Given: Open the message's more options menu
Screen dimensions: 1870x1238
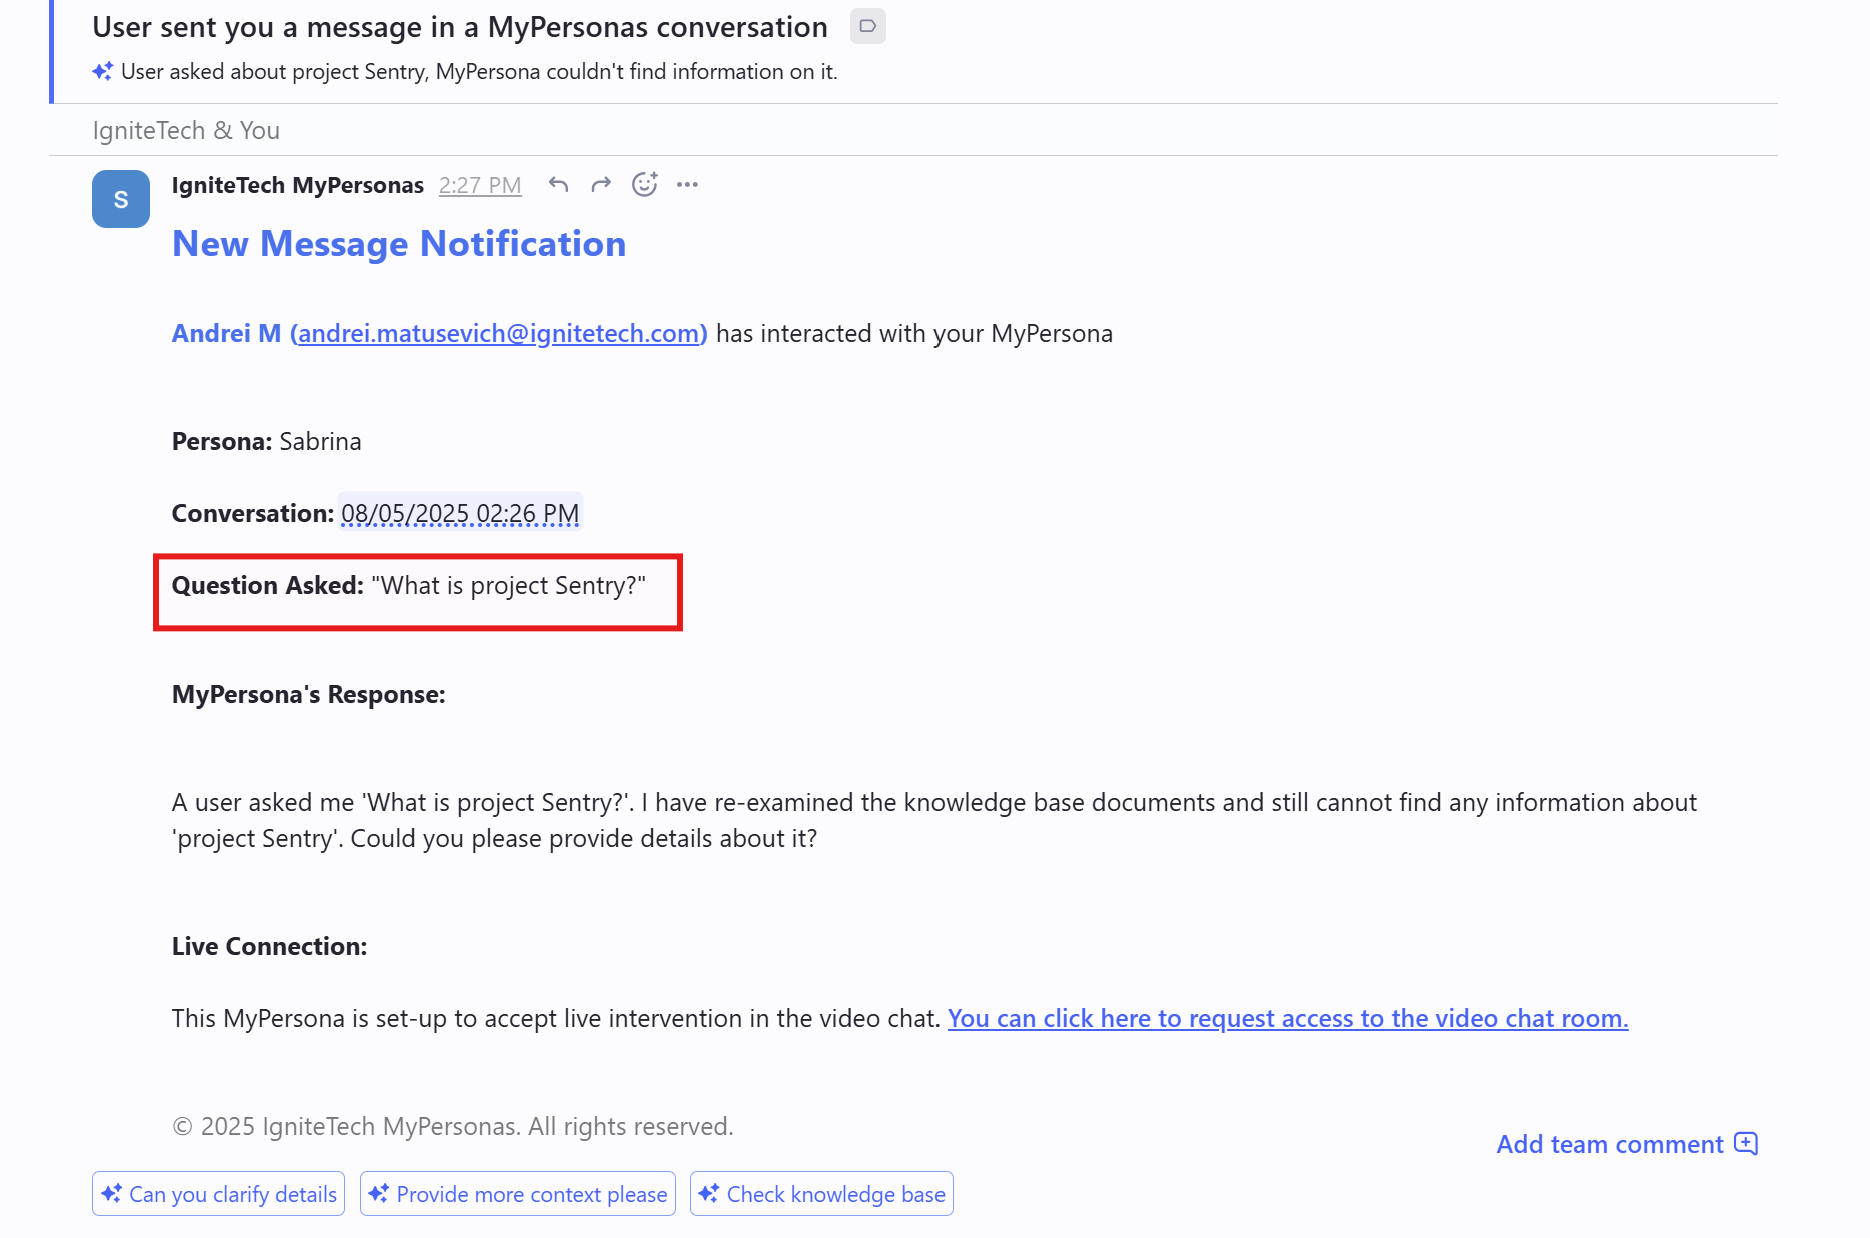Looking at the screenshot, I should click(687, 184).
